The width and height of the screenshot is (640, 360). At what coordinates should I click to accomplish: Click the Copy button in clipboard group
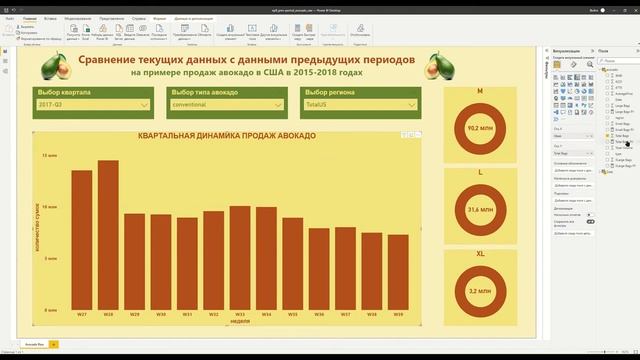tap(27, 33)
